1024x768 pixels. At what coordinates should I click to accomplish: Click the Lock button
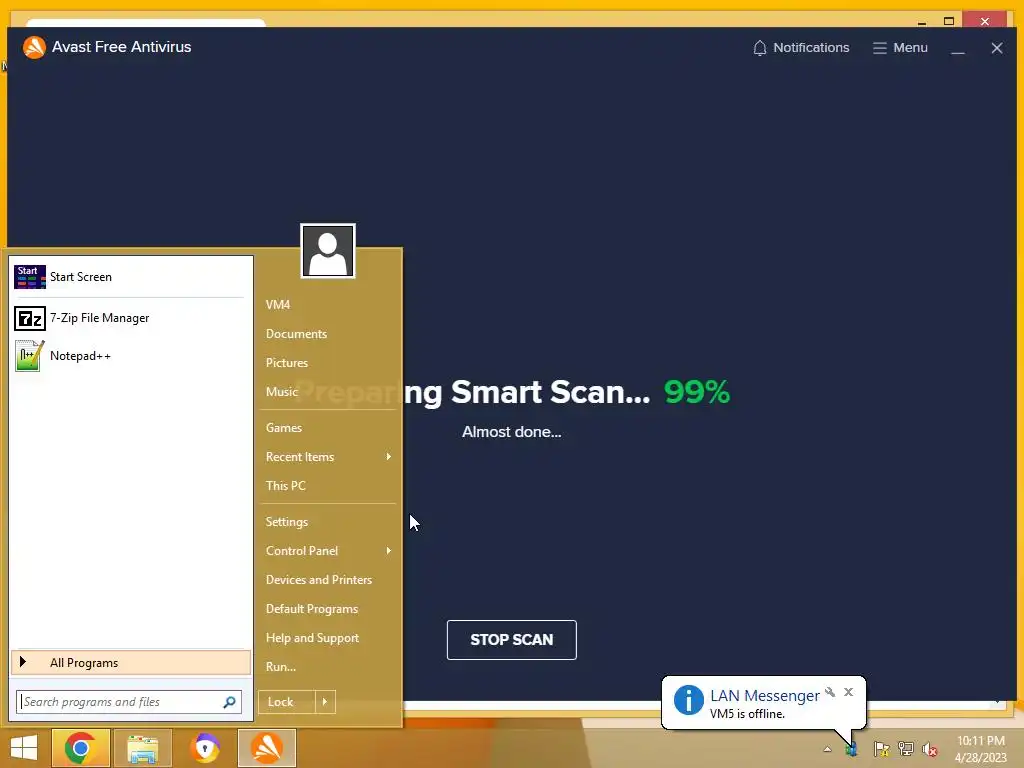(x=286, y=702)
